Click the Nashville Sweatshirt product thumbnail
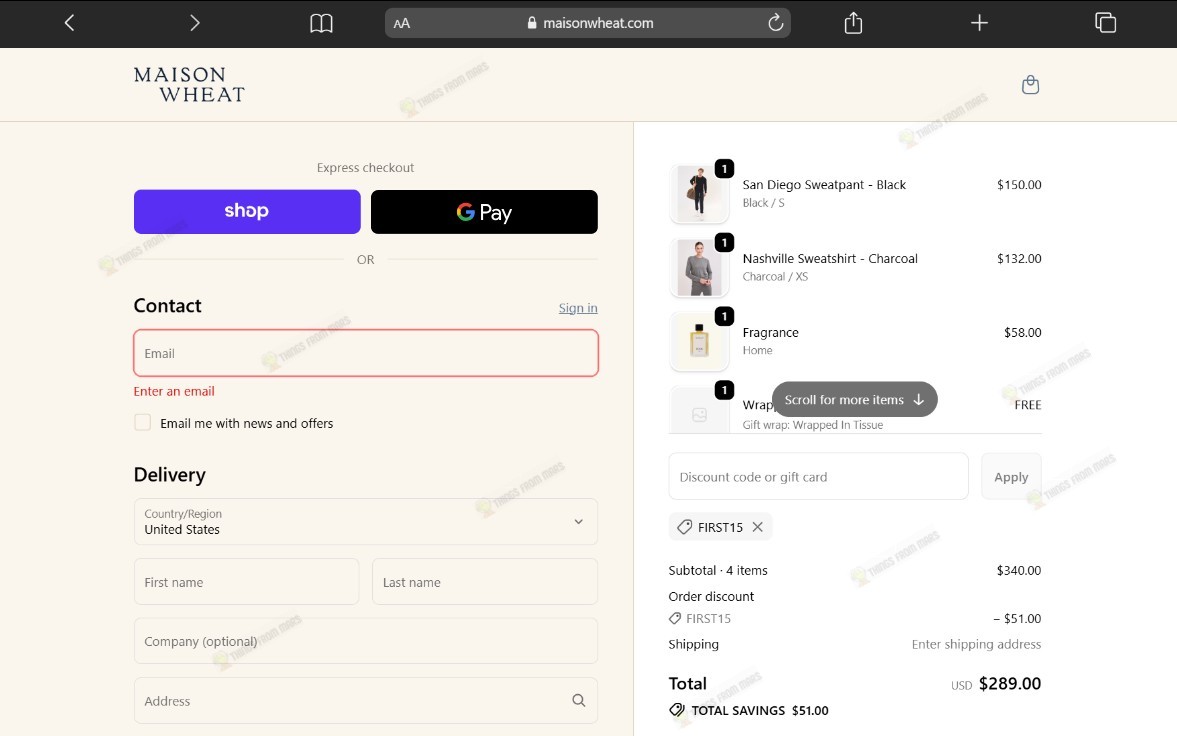This screenshot has width=1177, height=736. coord(699,268)
